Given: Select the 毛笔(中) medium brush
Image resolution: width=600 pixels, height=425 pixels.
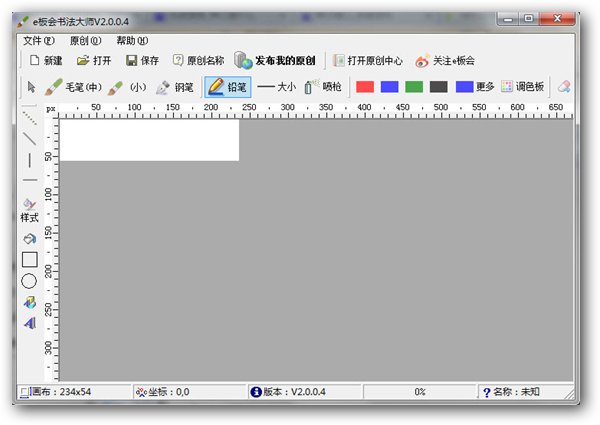Looking at the screenshot, I should tap(73, 87).
